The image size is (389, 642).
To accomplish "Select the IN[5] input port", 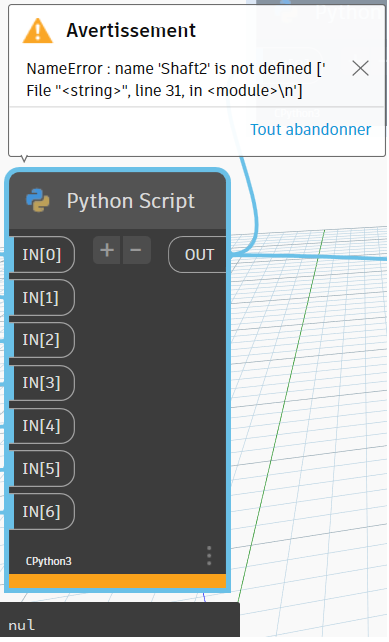I will 41,468.
